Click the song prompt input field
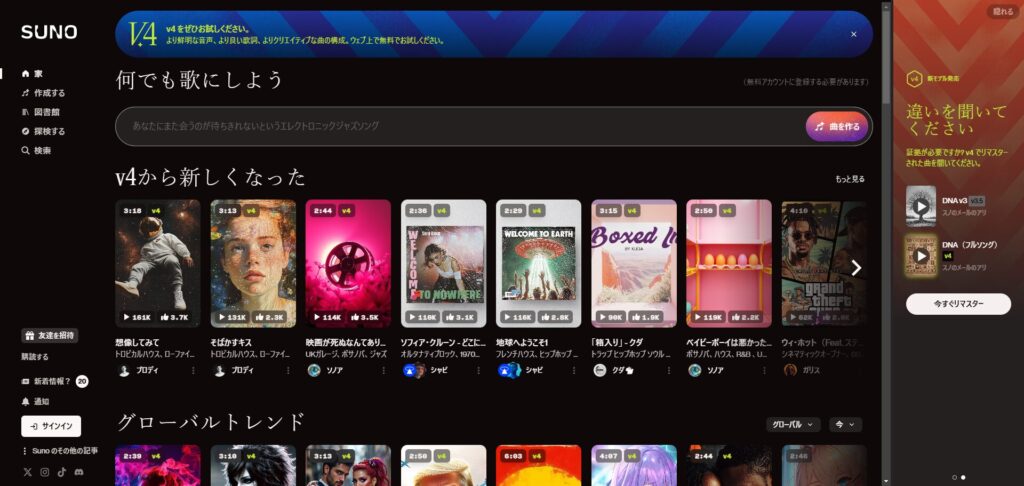1024x486 pixels. [x=457, y=126]
